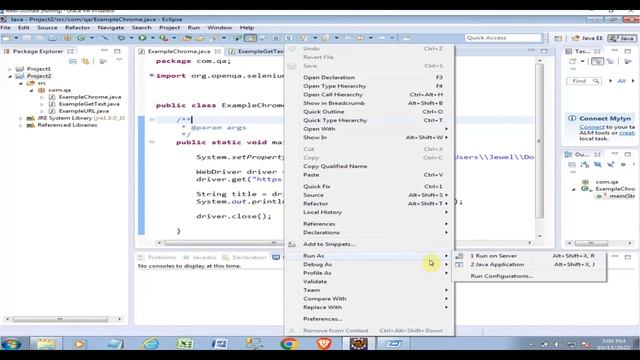Viewport: 640px width, 360px height.
Task: Open the Debug button dropdown arrow
Action: coord(131,38)
